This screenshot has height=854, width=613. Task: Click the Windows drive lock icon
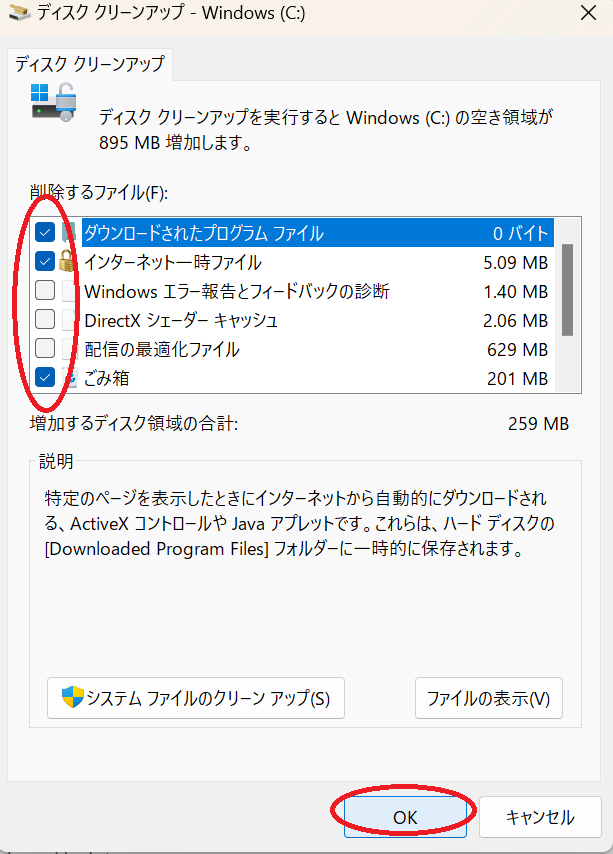(x=53, y=102)
